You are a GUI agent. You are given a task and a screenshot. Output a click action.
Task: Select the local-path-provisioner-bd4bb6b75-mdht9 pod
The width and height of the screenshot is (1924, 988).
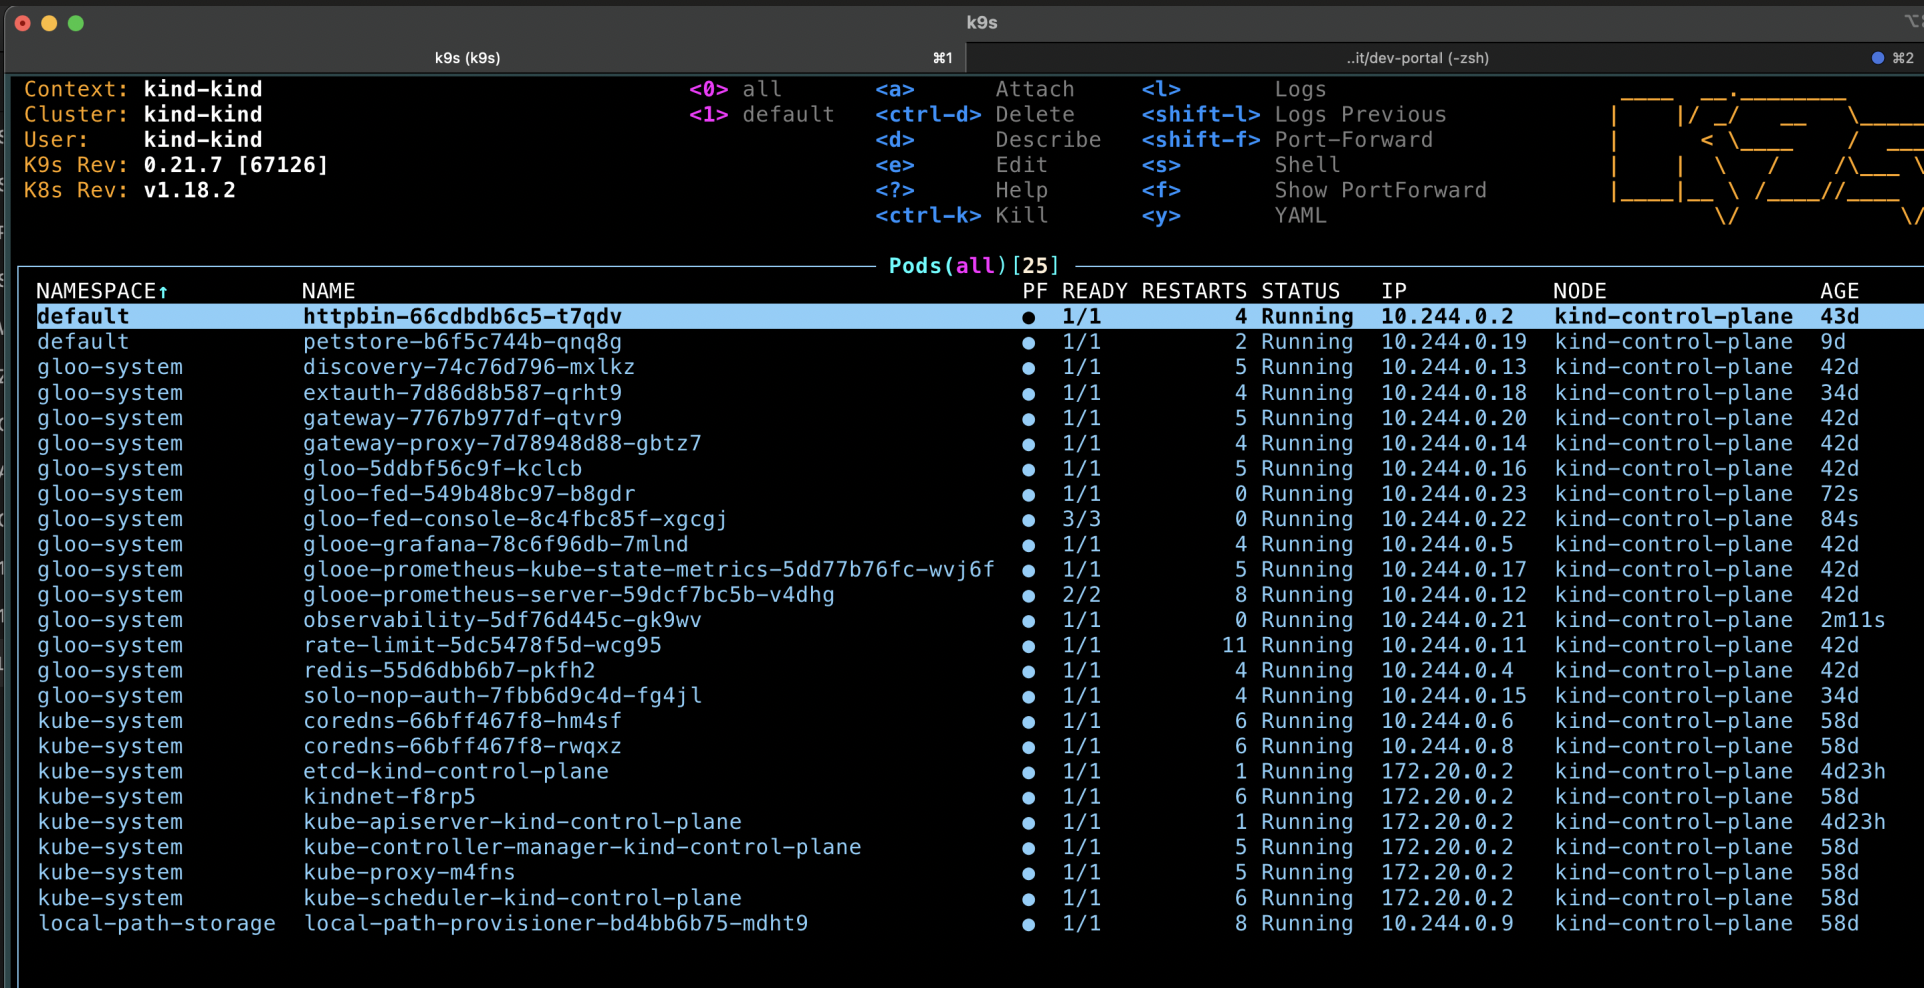tap(555, 923)
